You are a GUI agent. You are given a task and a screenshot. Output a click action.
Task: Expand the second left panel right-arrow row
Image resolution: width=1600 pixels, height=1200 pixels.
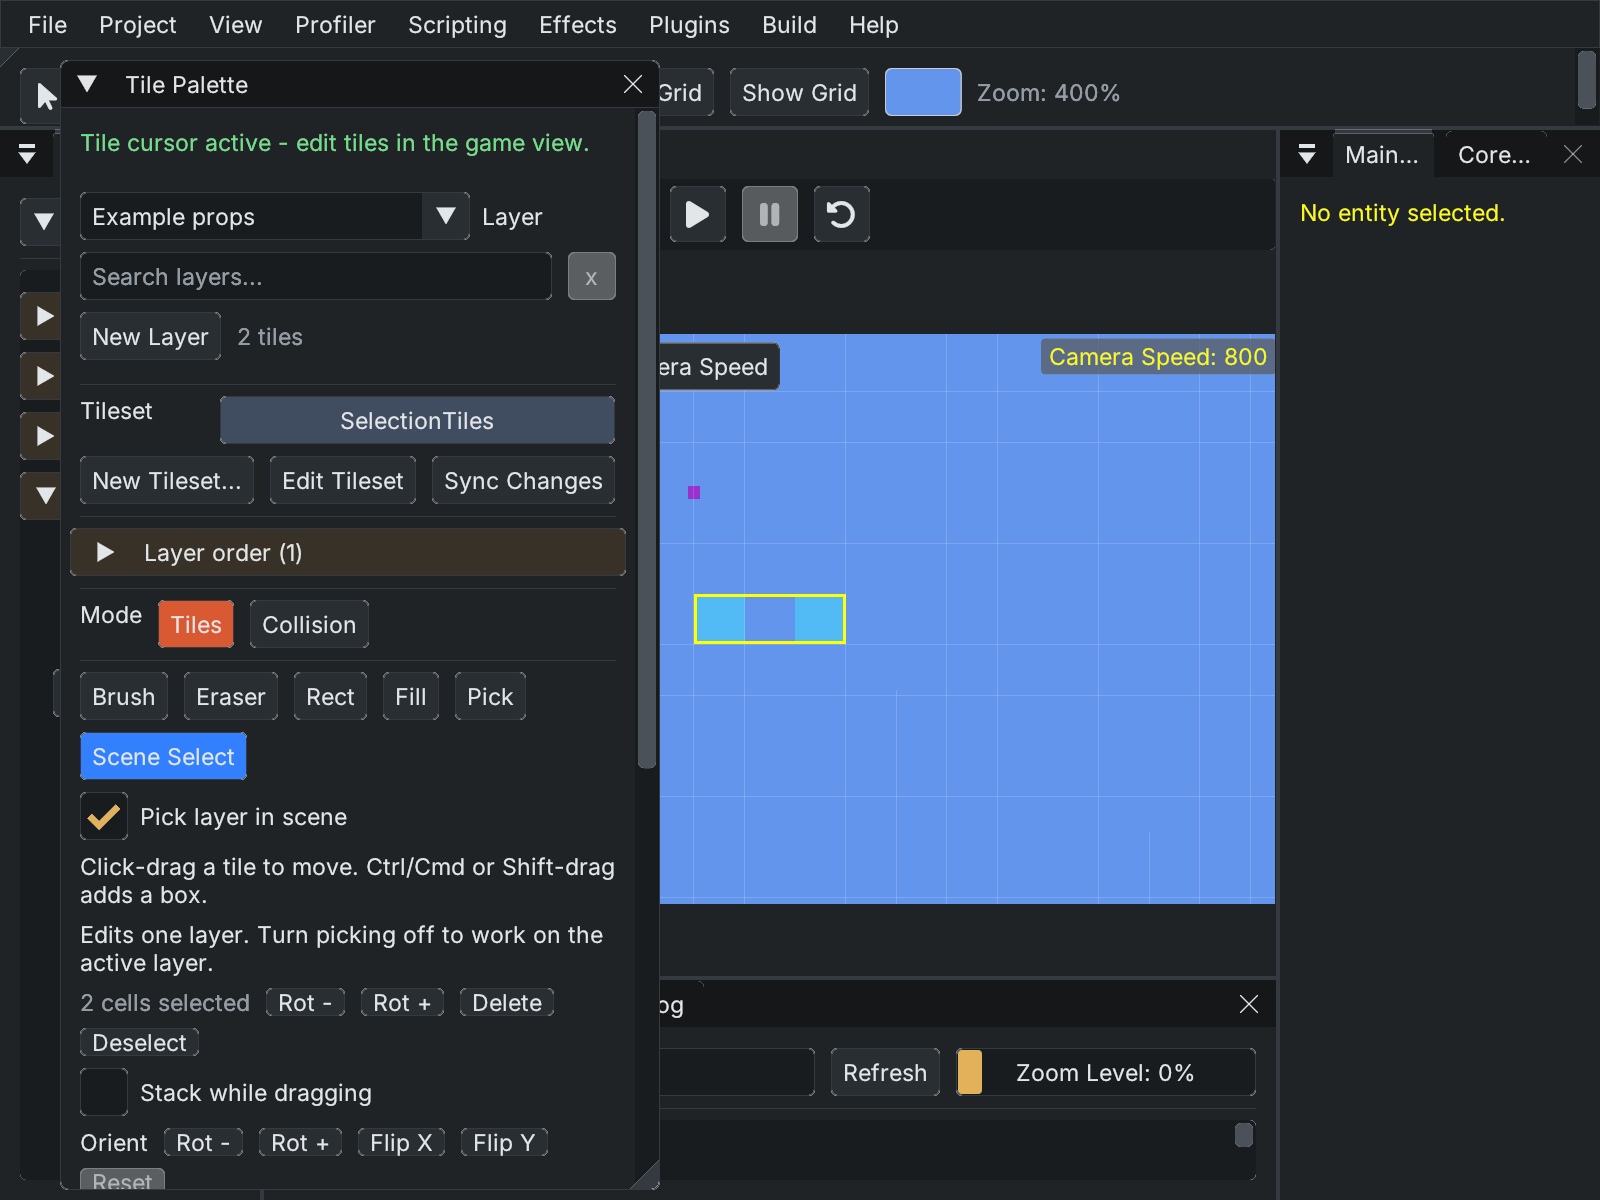click(x=44, y=376)
